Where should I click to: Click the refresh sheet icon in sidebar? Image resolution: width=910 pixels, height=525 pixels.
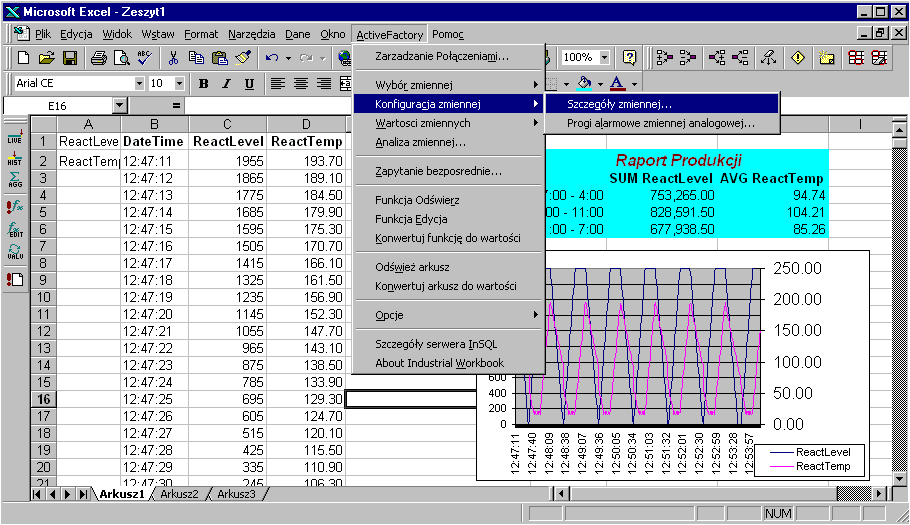click(15, 280)
